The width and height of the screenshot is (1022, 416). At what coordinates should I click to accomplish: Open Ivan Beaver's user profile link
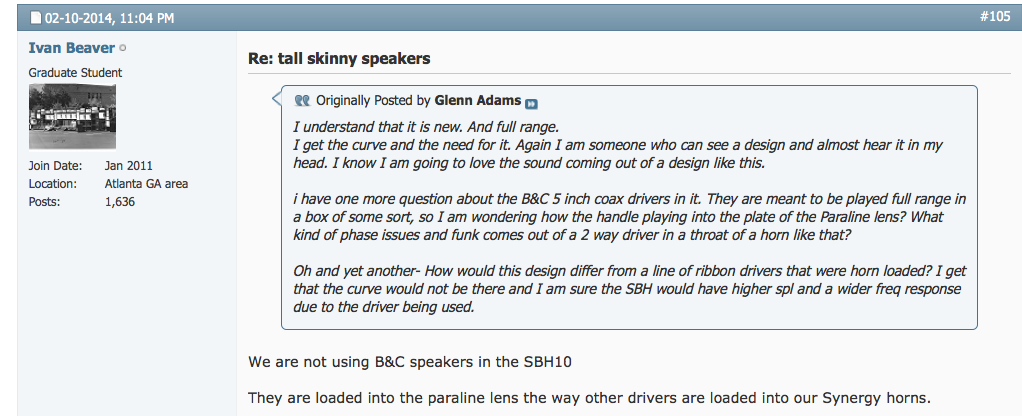tap(72, 48)
